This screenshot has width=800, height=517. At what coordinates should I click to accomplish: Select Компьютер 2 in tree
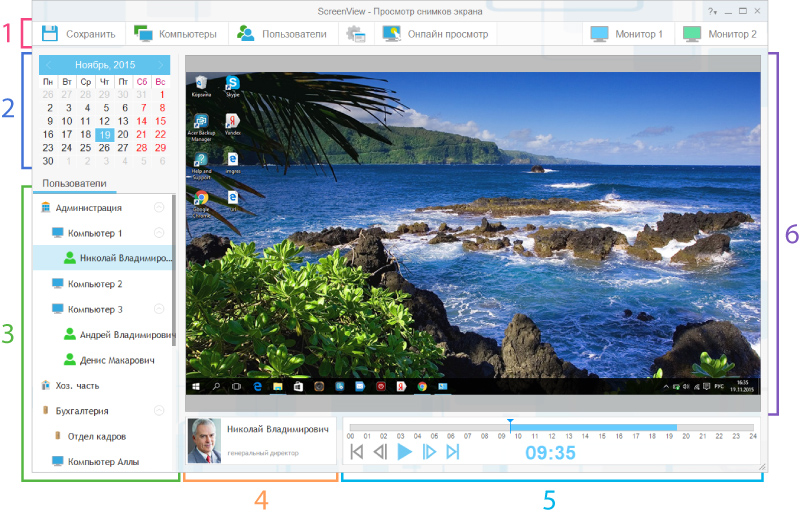click(95, 284)
